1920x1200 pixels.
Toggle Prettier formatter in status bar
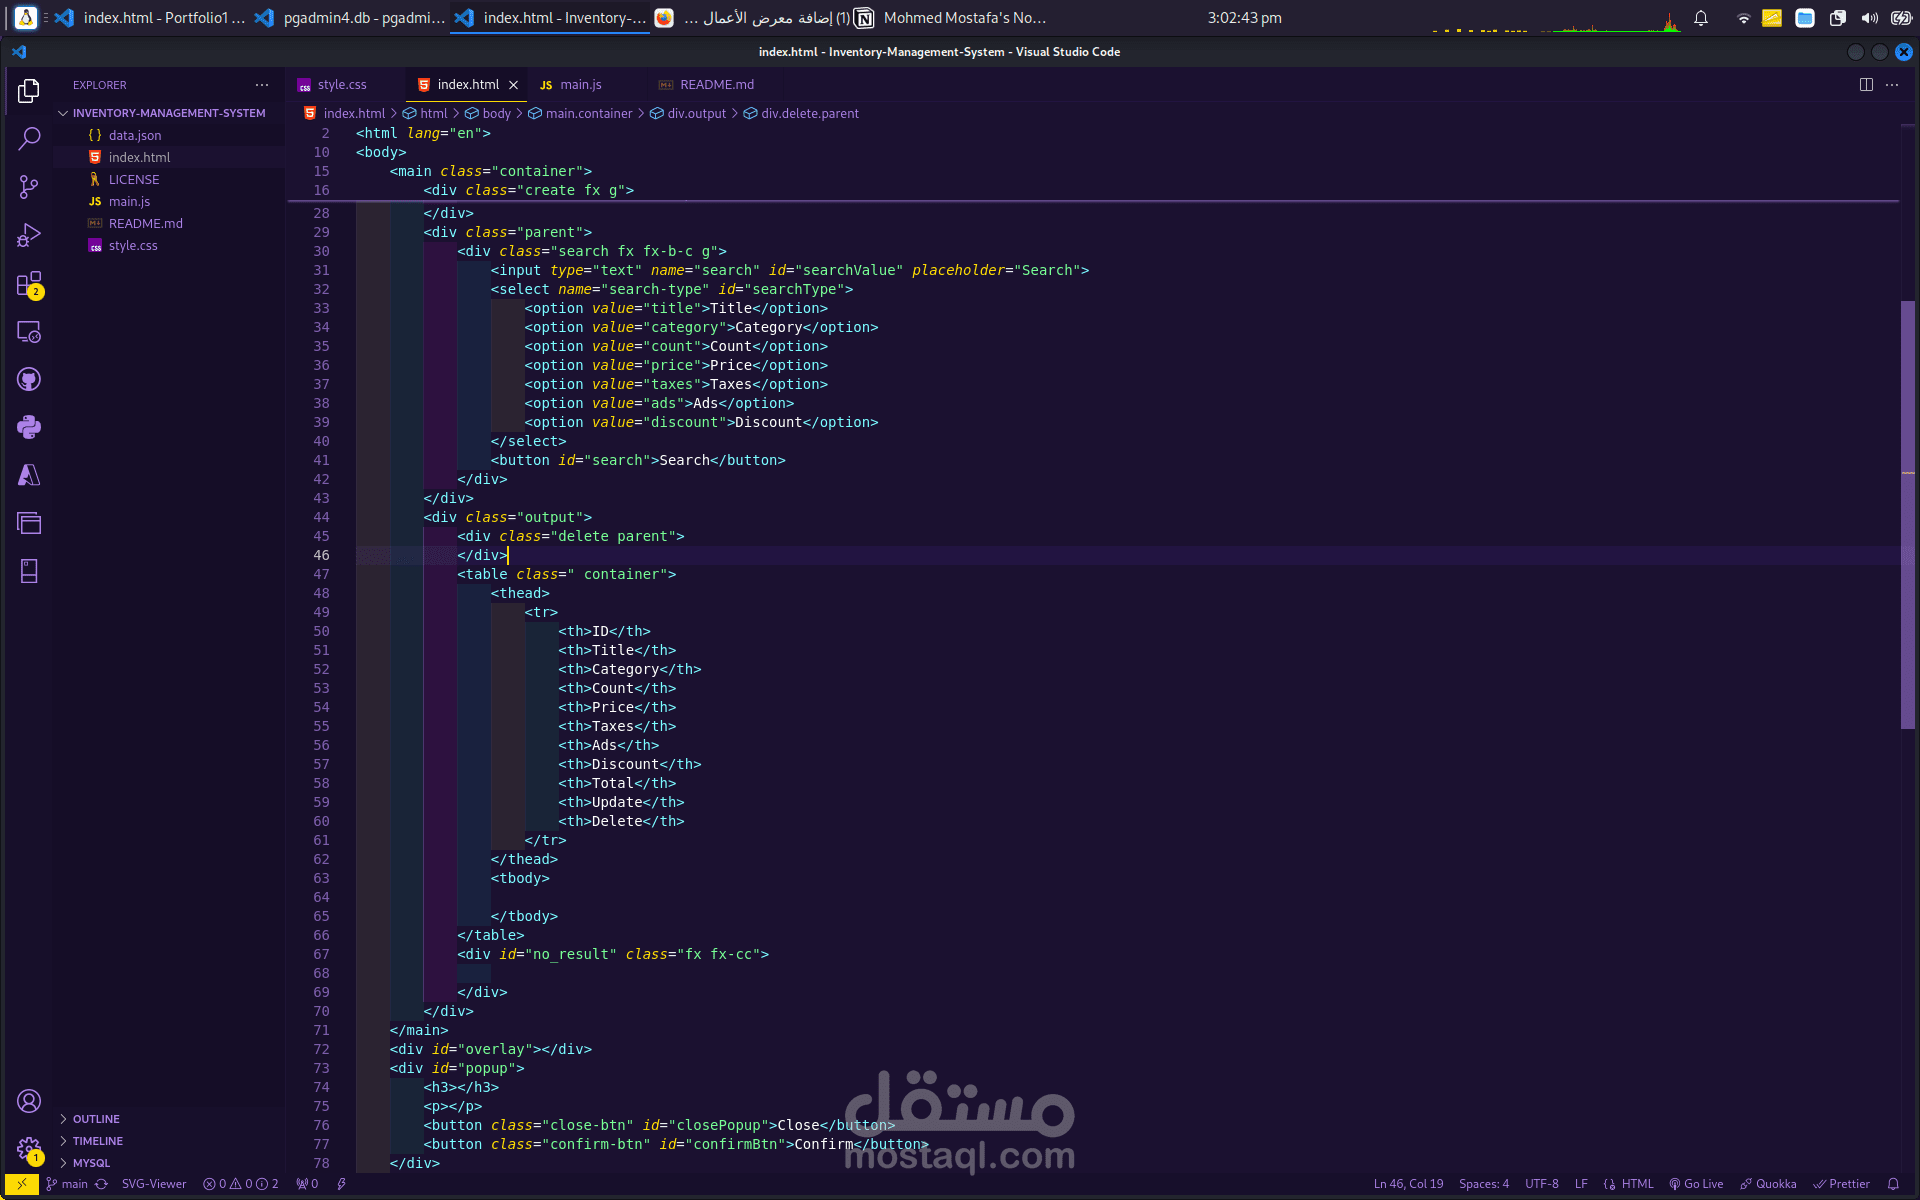[1841, 1184]
